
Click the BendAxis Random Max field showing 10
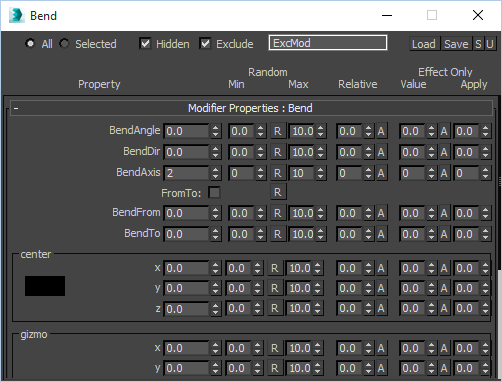coord(302,173)
